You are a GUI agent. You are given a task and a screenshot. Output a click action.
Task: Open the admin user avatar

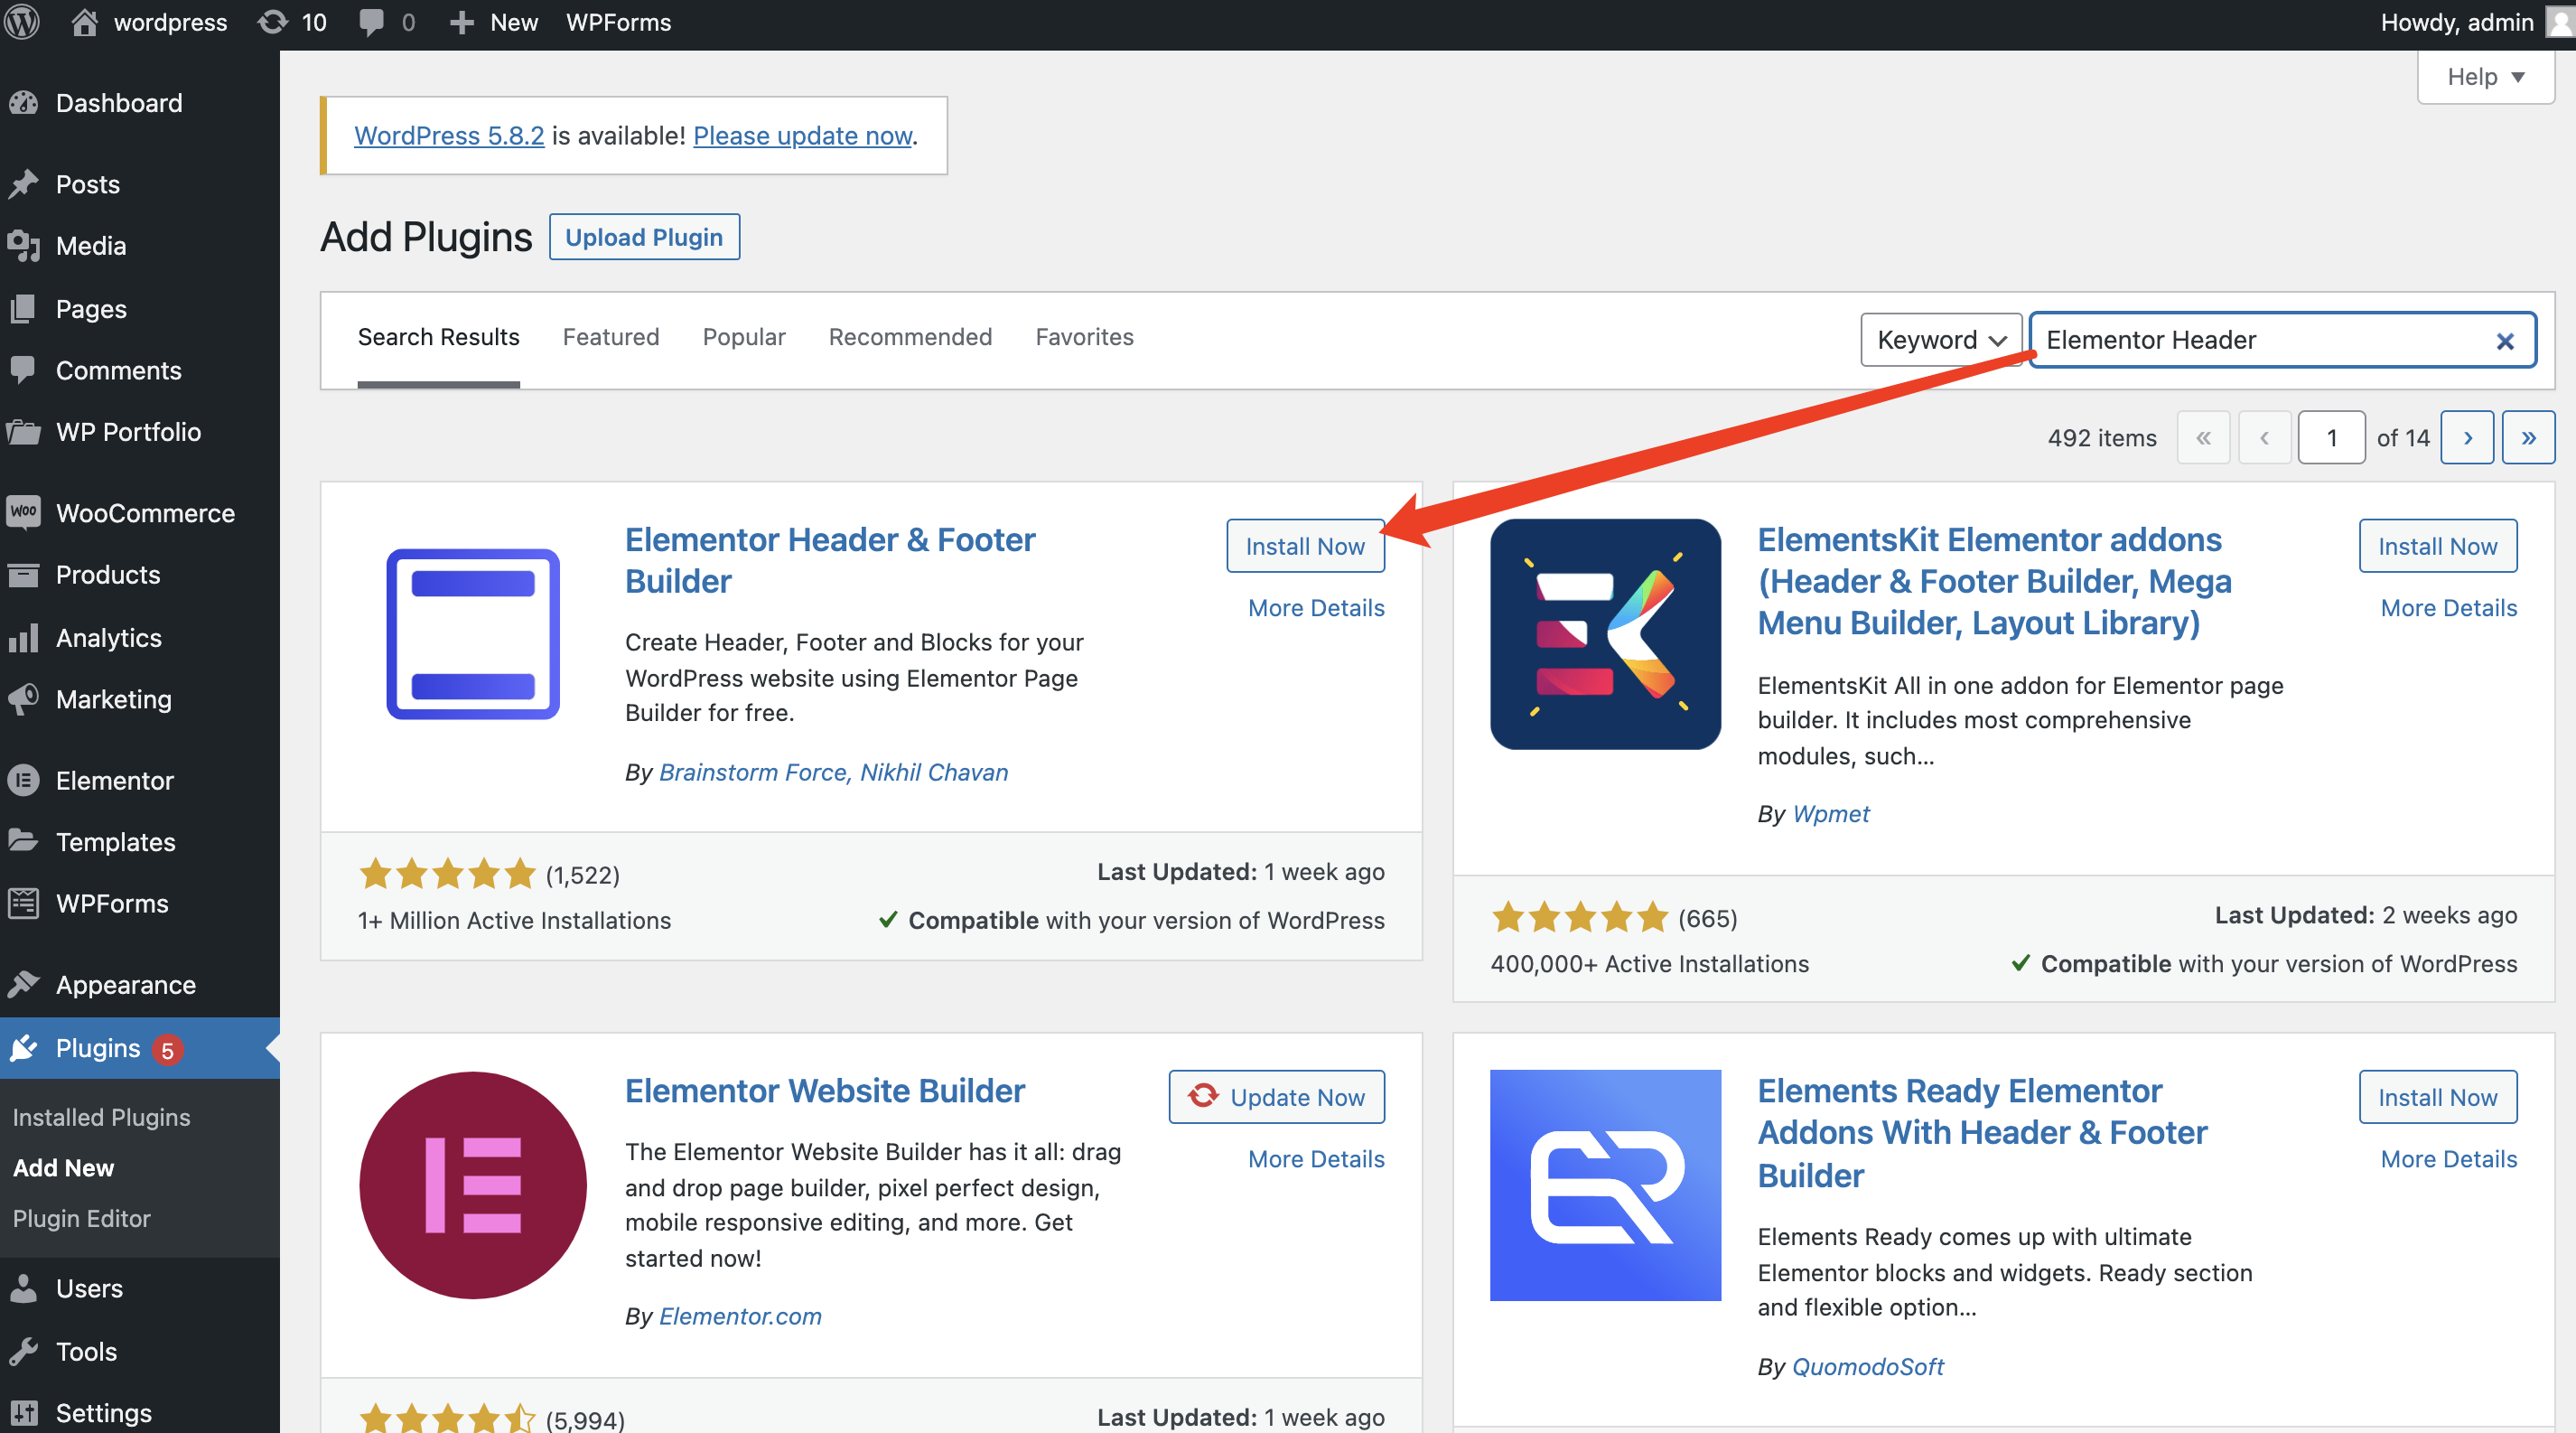point(2560,22)
